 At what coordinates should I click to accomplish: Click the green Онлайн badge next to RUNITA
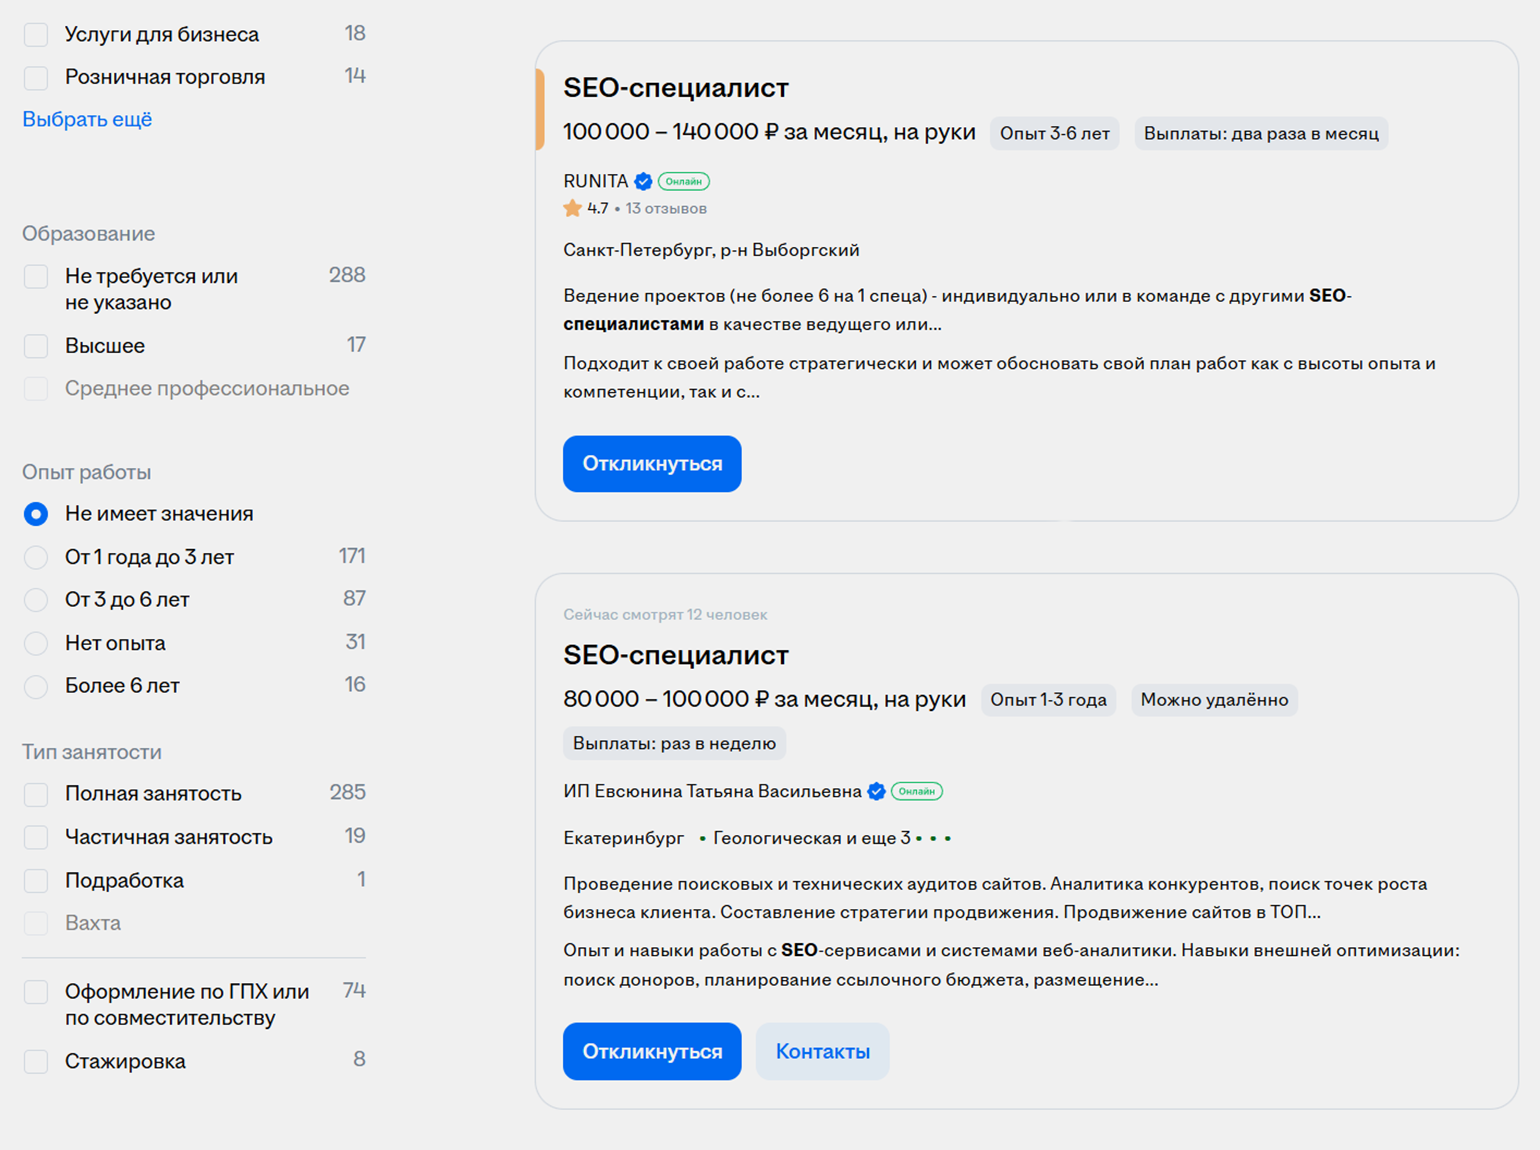(x=684, y=181)
